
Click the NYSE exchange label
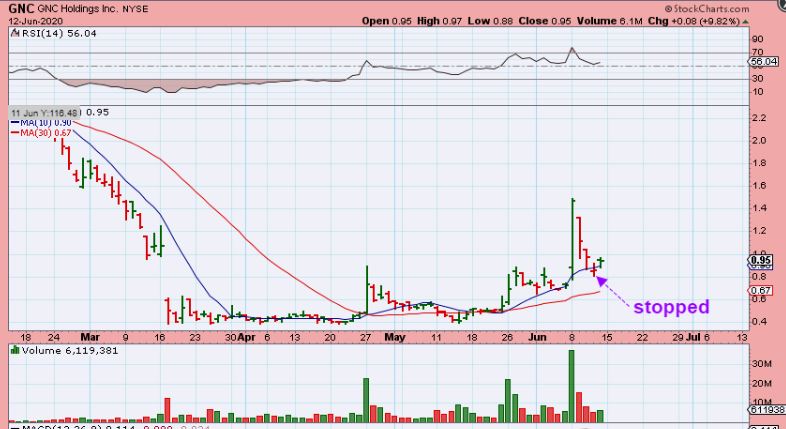click(135, 9)
